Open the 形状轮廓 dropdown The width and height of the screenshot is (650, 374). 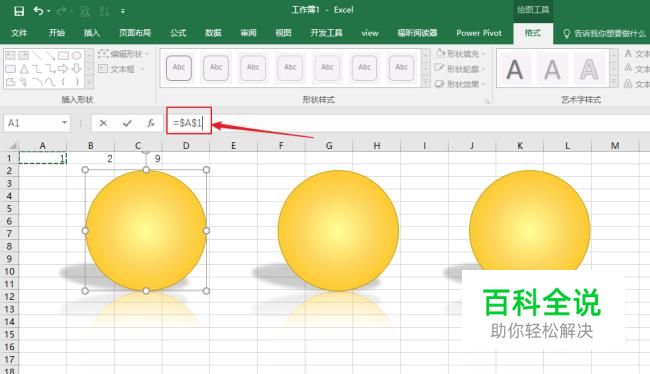pos(459,69)
